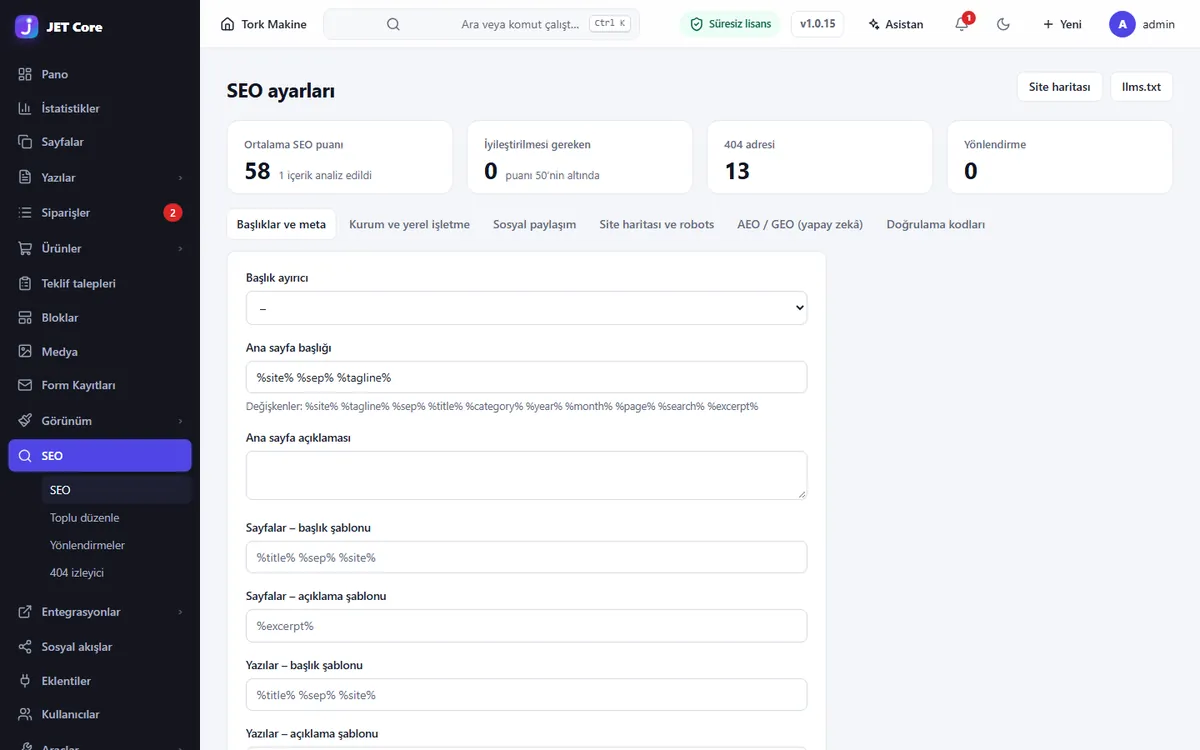Click the Sayfalar pages icon

click(x=25, y=142)
